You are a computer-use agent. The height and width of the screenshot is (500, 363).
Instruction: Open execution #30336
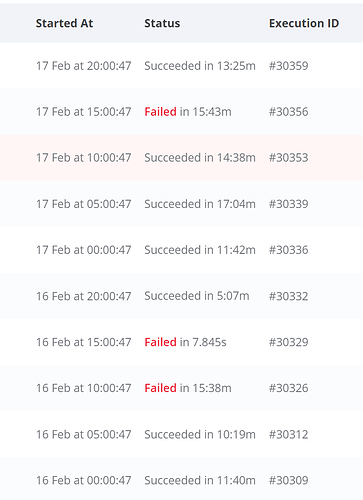(x=288, y=250)
